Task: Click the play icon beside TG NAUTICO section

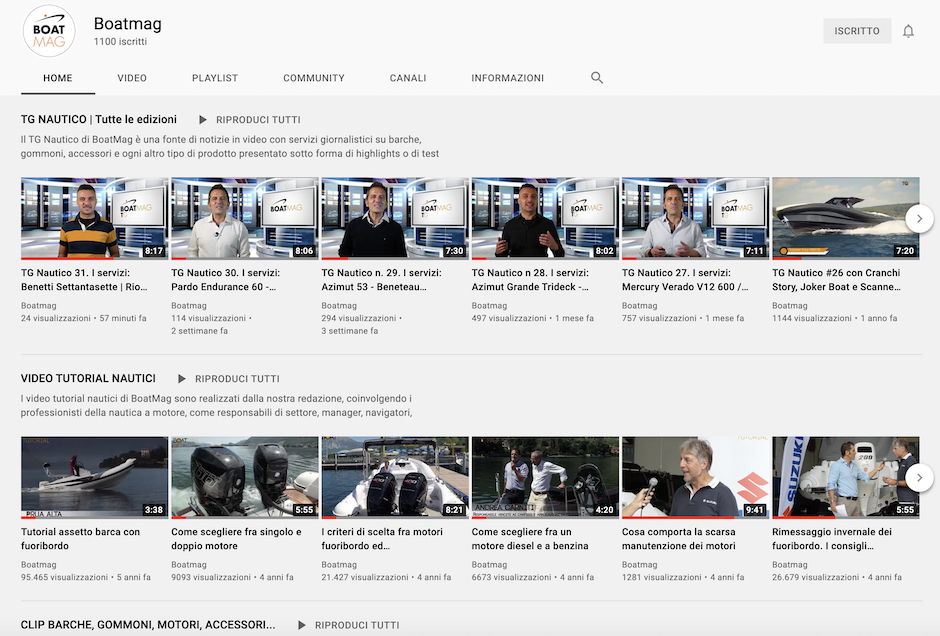Action: coord(203,120)
